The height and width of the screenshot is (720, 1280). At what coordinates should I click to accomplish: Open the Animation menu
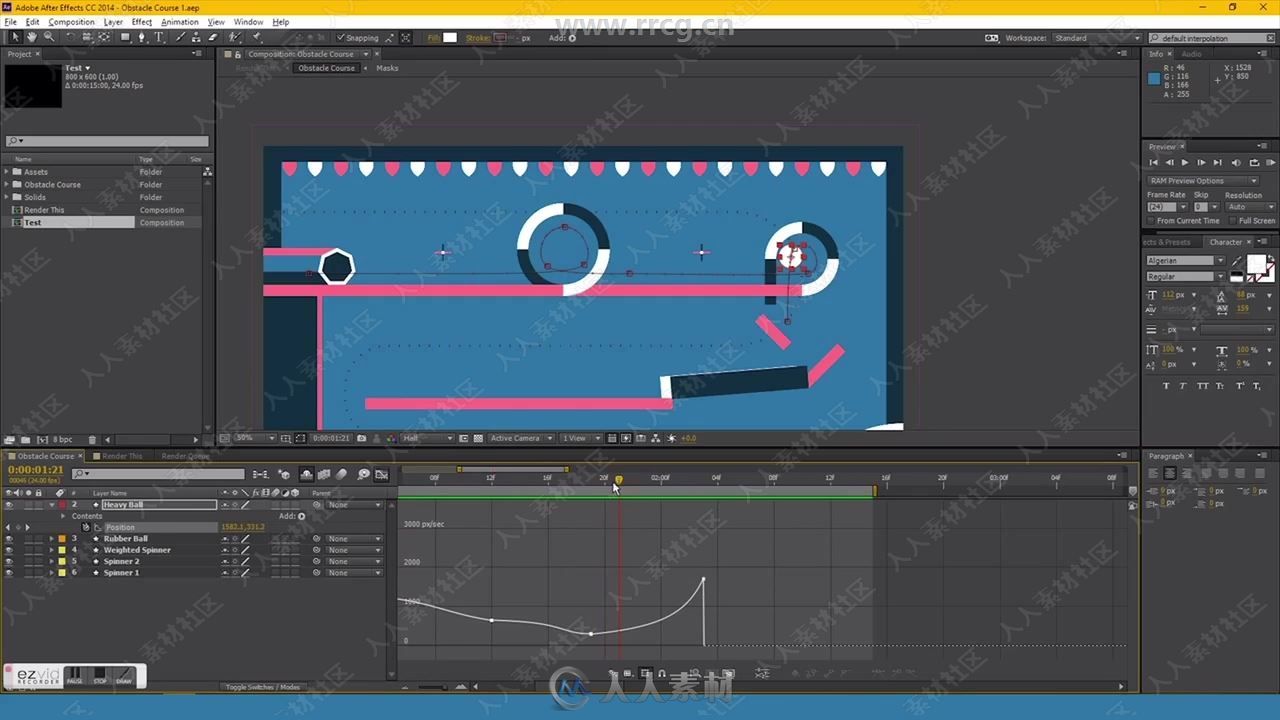(x=180, y=21)
